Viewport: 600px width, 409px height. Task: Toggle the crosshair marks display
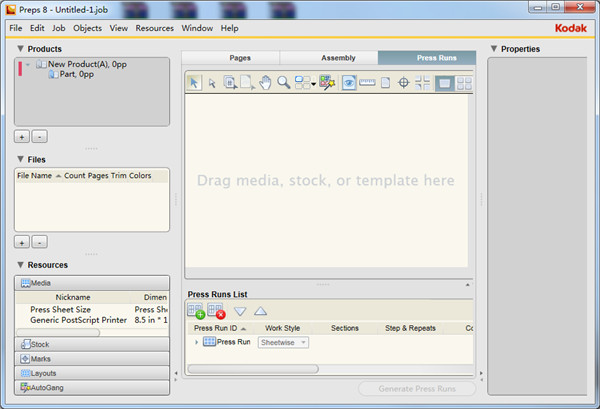click(x=403, y=83)
